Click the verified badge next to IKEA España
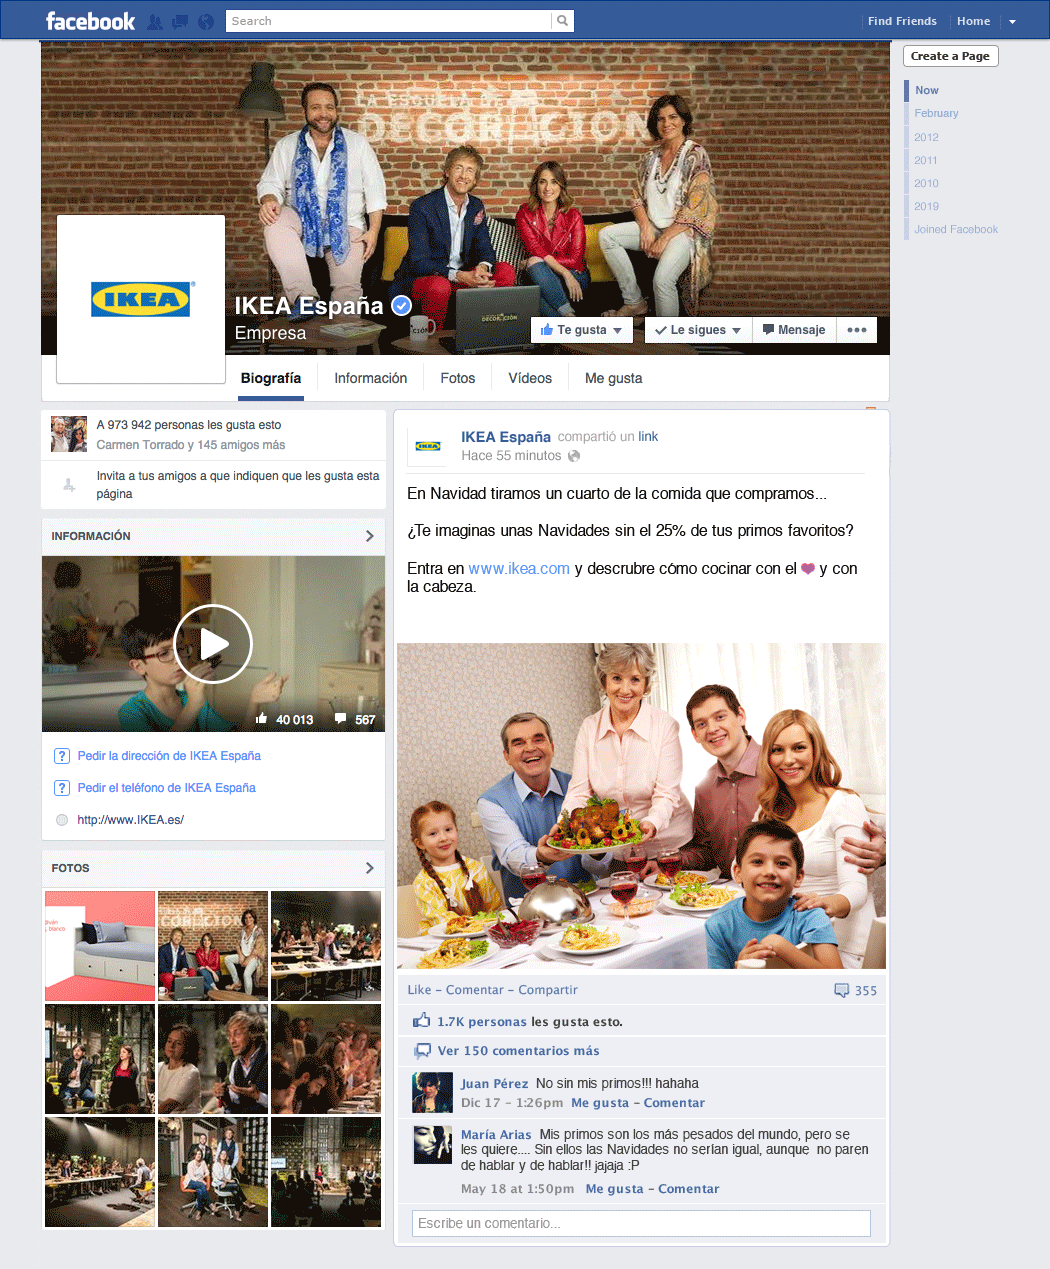Image resolution: width=1050 pixels, height=1269 pixels. [401, 306]
